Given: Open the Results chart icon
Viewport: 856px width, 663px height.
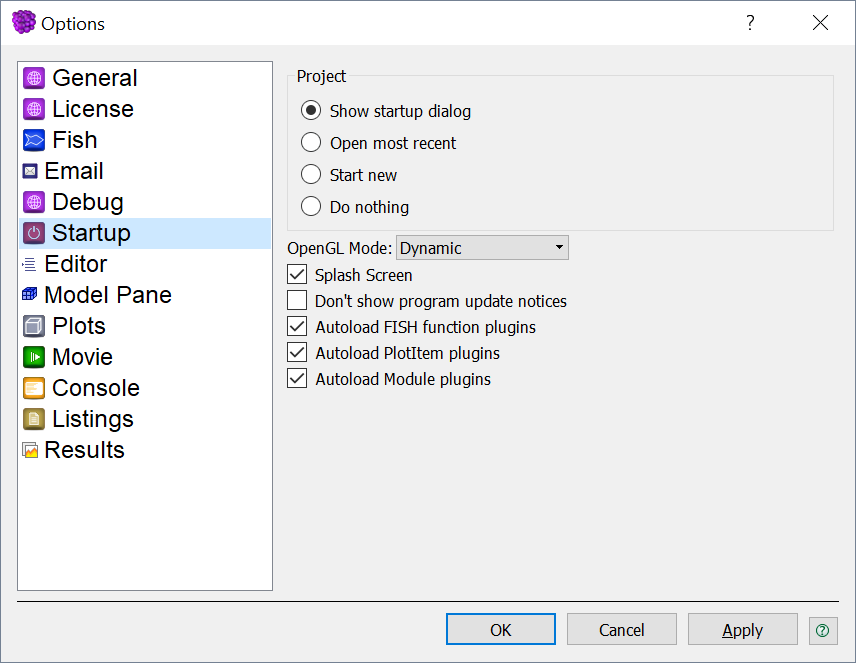Looking at the screenshot, I should (30, 450).
